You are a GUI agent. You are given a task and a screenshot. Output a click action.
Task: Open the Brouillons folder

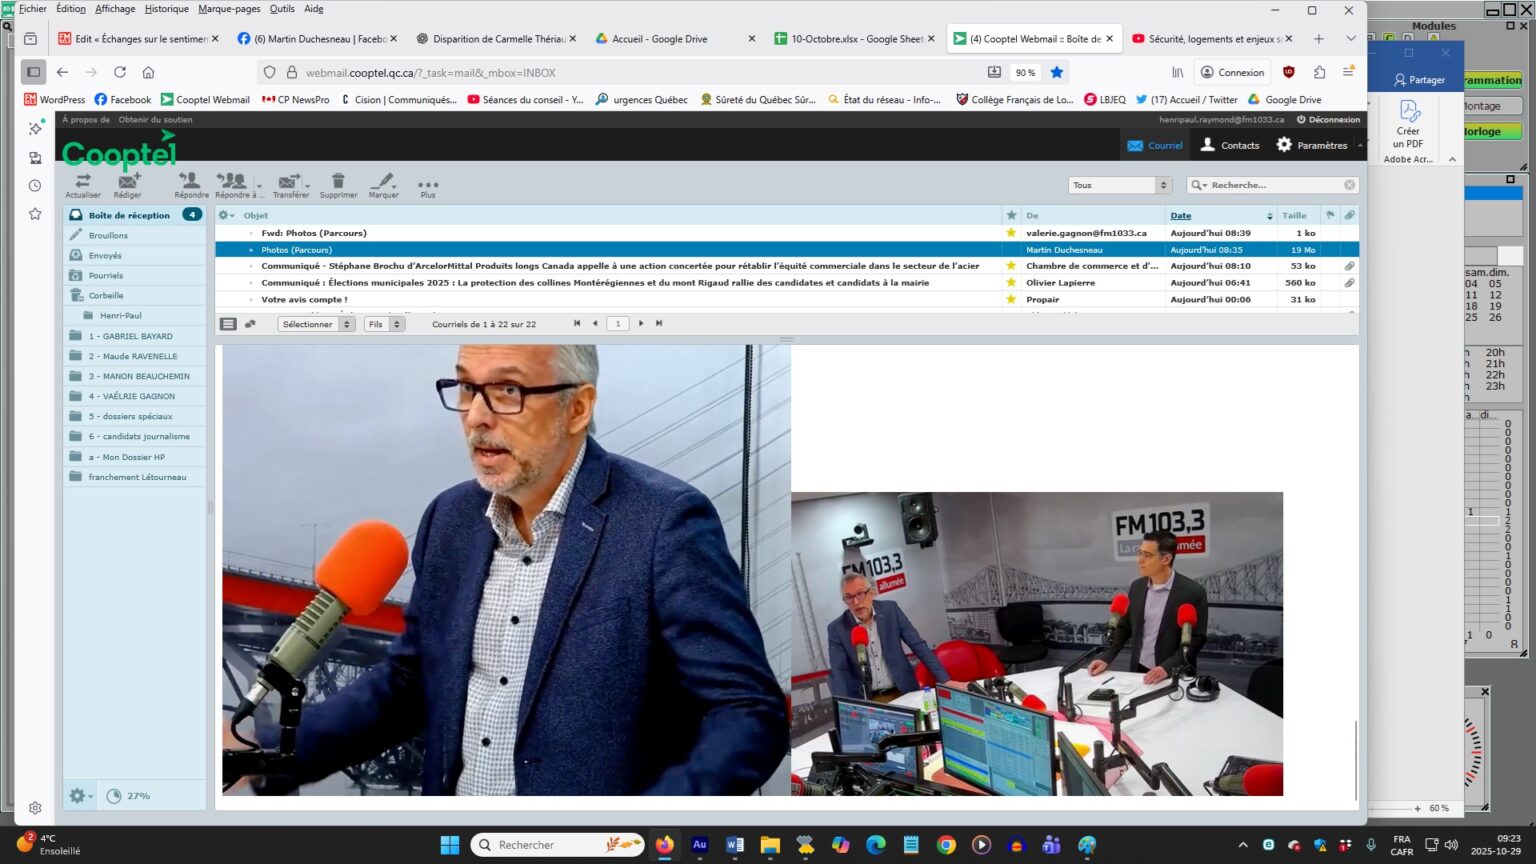(108, 236)
